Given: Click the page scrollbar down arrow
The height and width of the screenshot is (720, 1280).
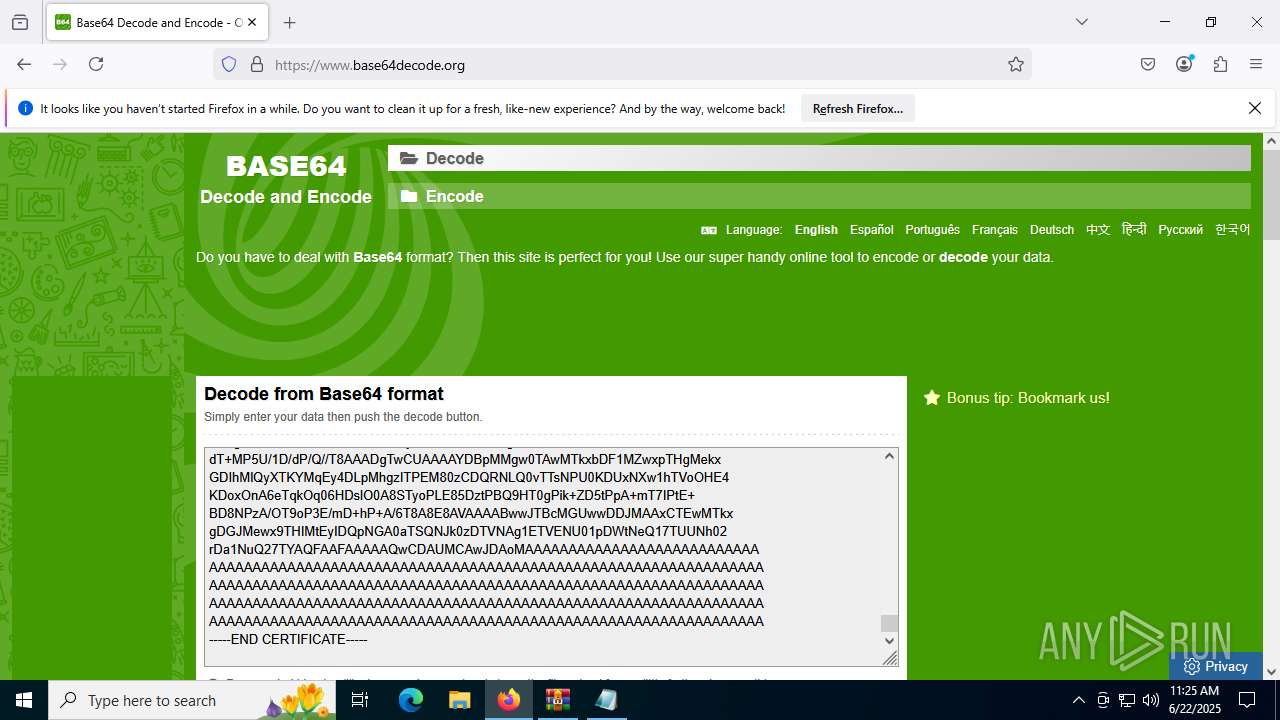Looking at the screenshot, I should point(1271,672).
